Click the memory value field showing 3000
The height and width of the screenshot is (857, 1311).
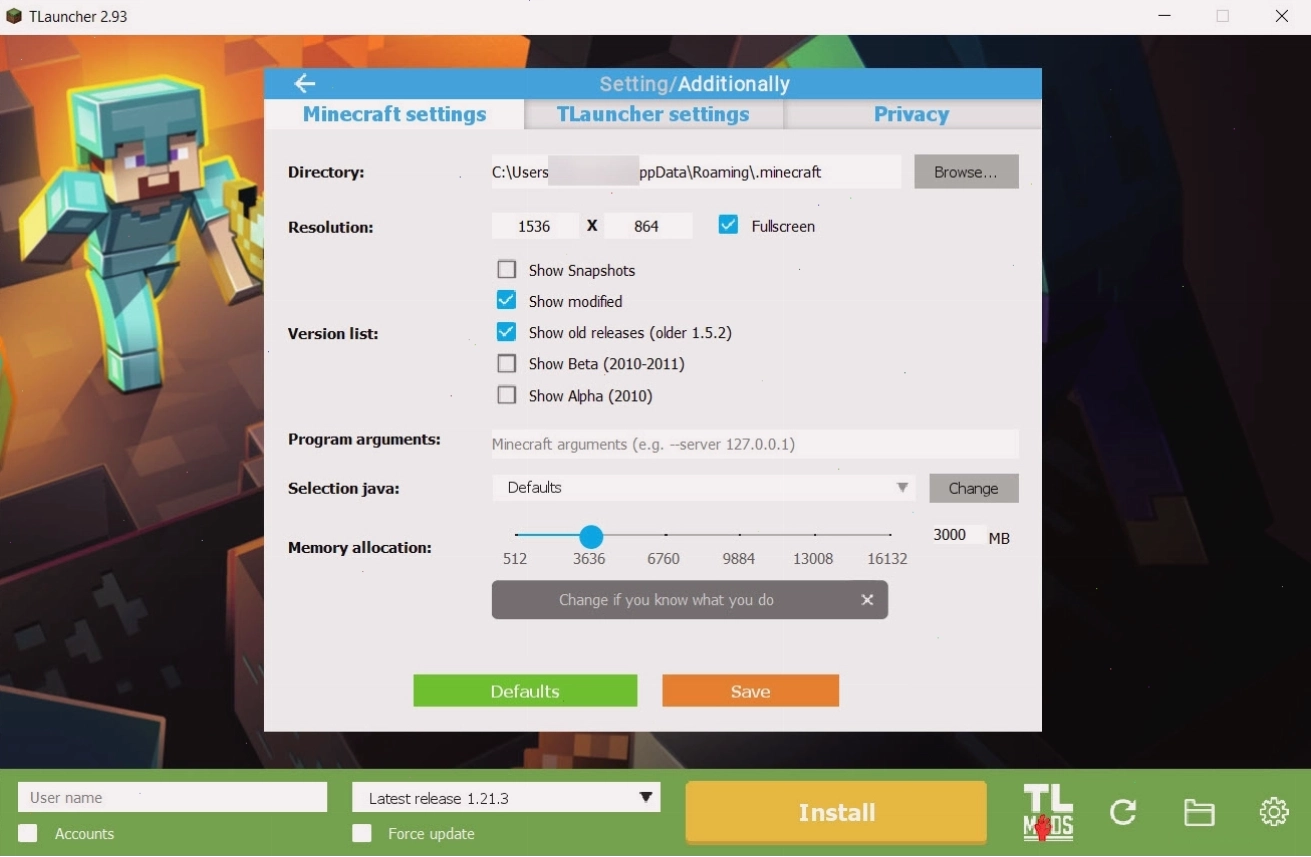point(956,535)
